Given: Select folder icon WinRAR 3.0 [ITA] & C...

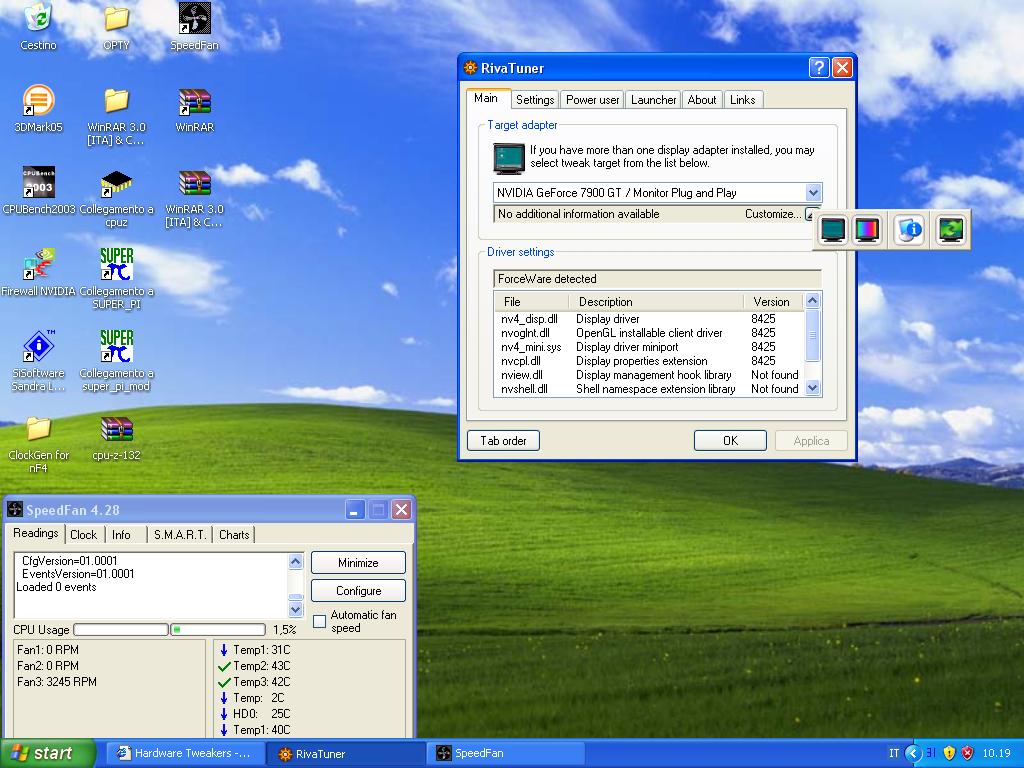Looking at the screenshot, I should pos(116,116).
